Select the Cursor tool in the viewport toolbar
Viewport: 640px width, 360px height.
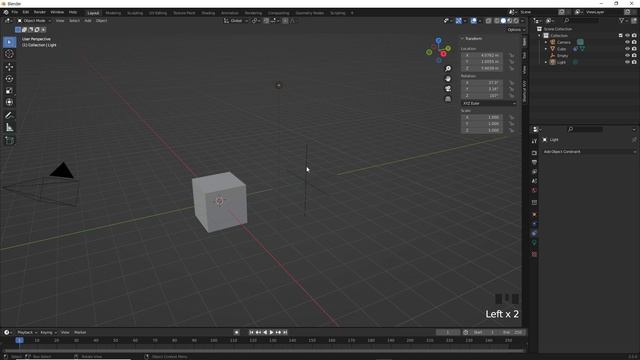9,54
